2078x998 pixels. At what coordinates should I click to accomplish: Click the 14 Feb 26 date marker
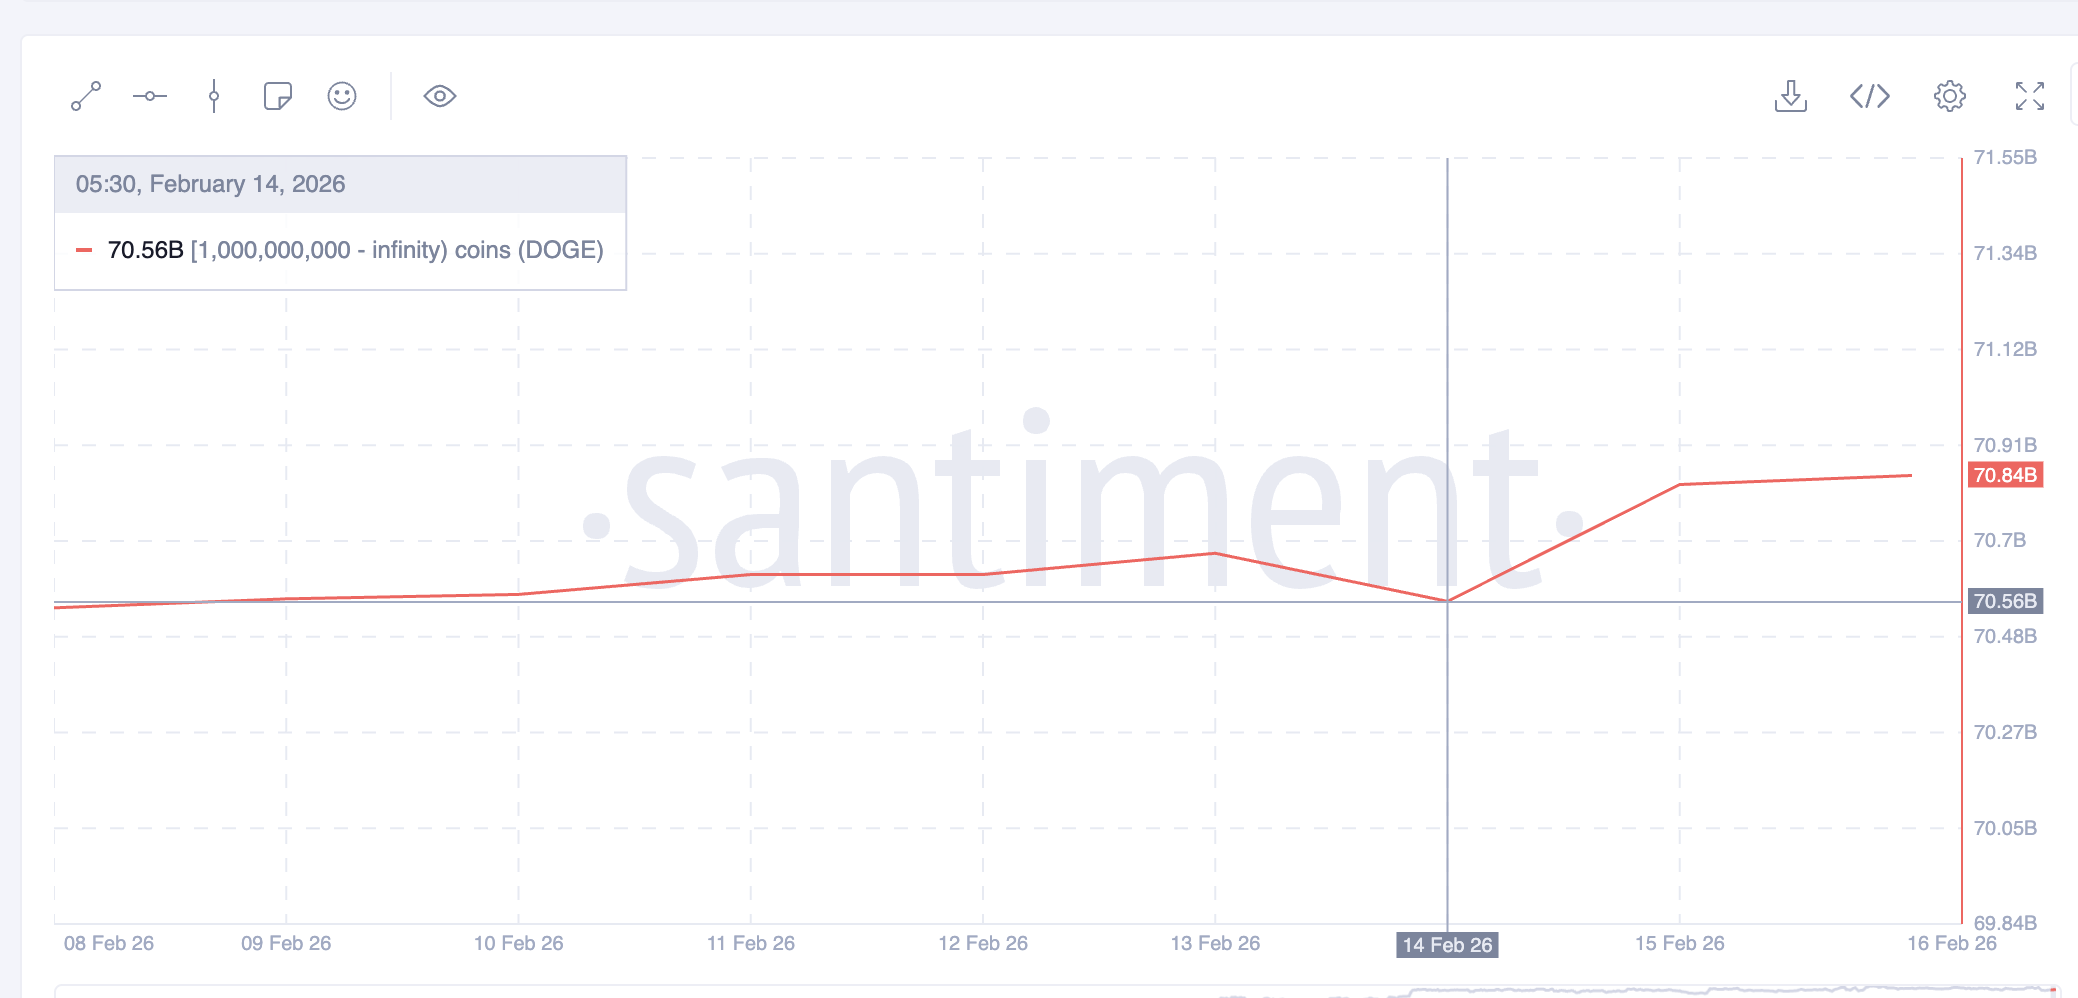coord(1446,945)
